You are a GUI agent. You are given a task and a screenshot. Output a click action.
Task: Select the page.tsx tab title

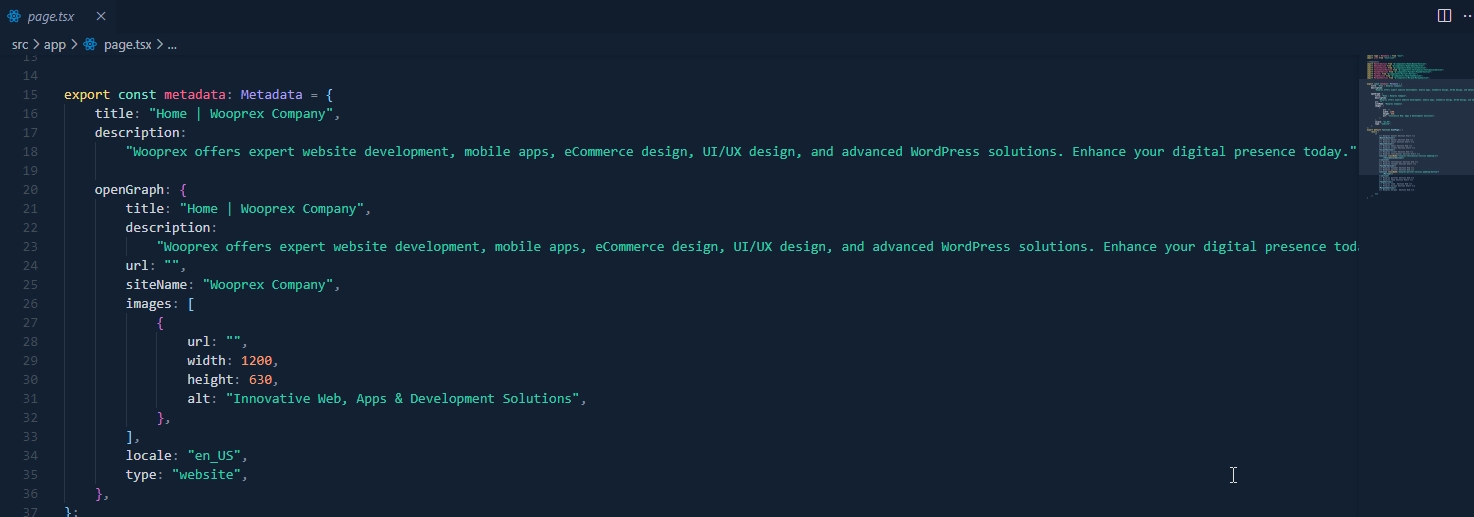pos(51,16)
